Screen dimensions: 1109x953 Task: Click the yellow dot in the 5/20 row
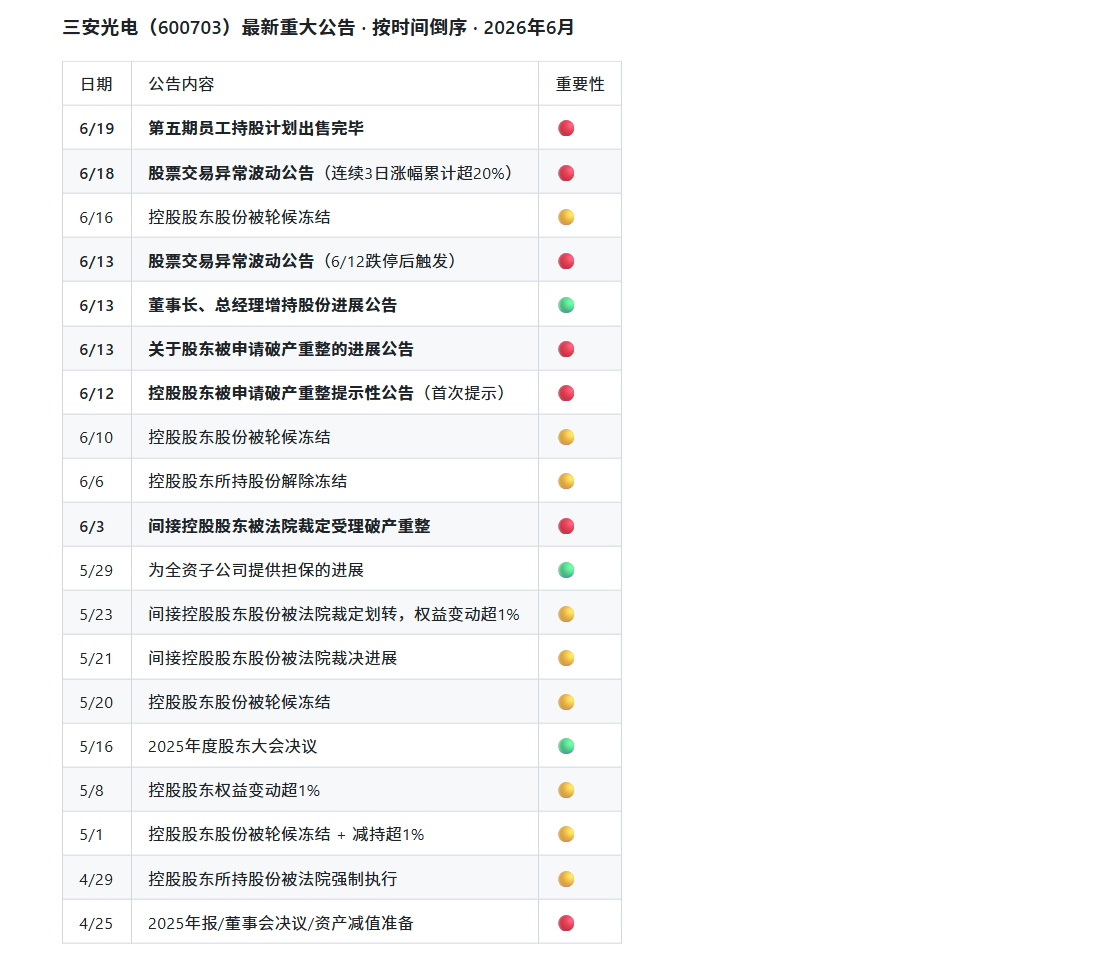coord(566,702)
